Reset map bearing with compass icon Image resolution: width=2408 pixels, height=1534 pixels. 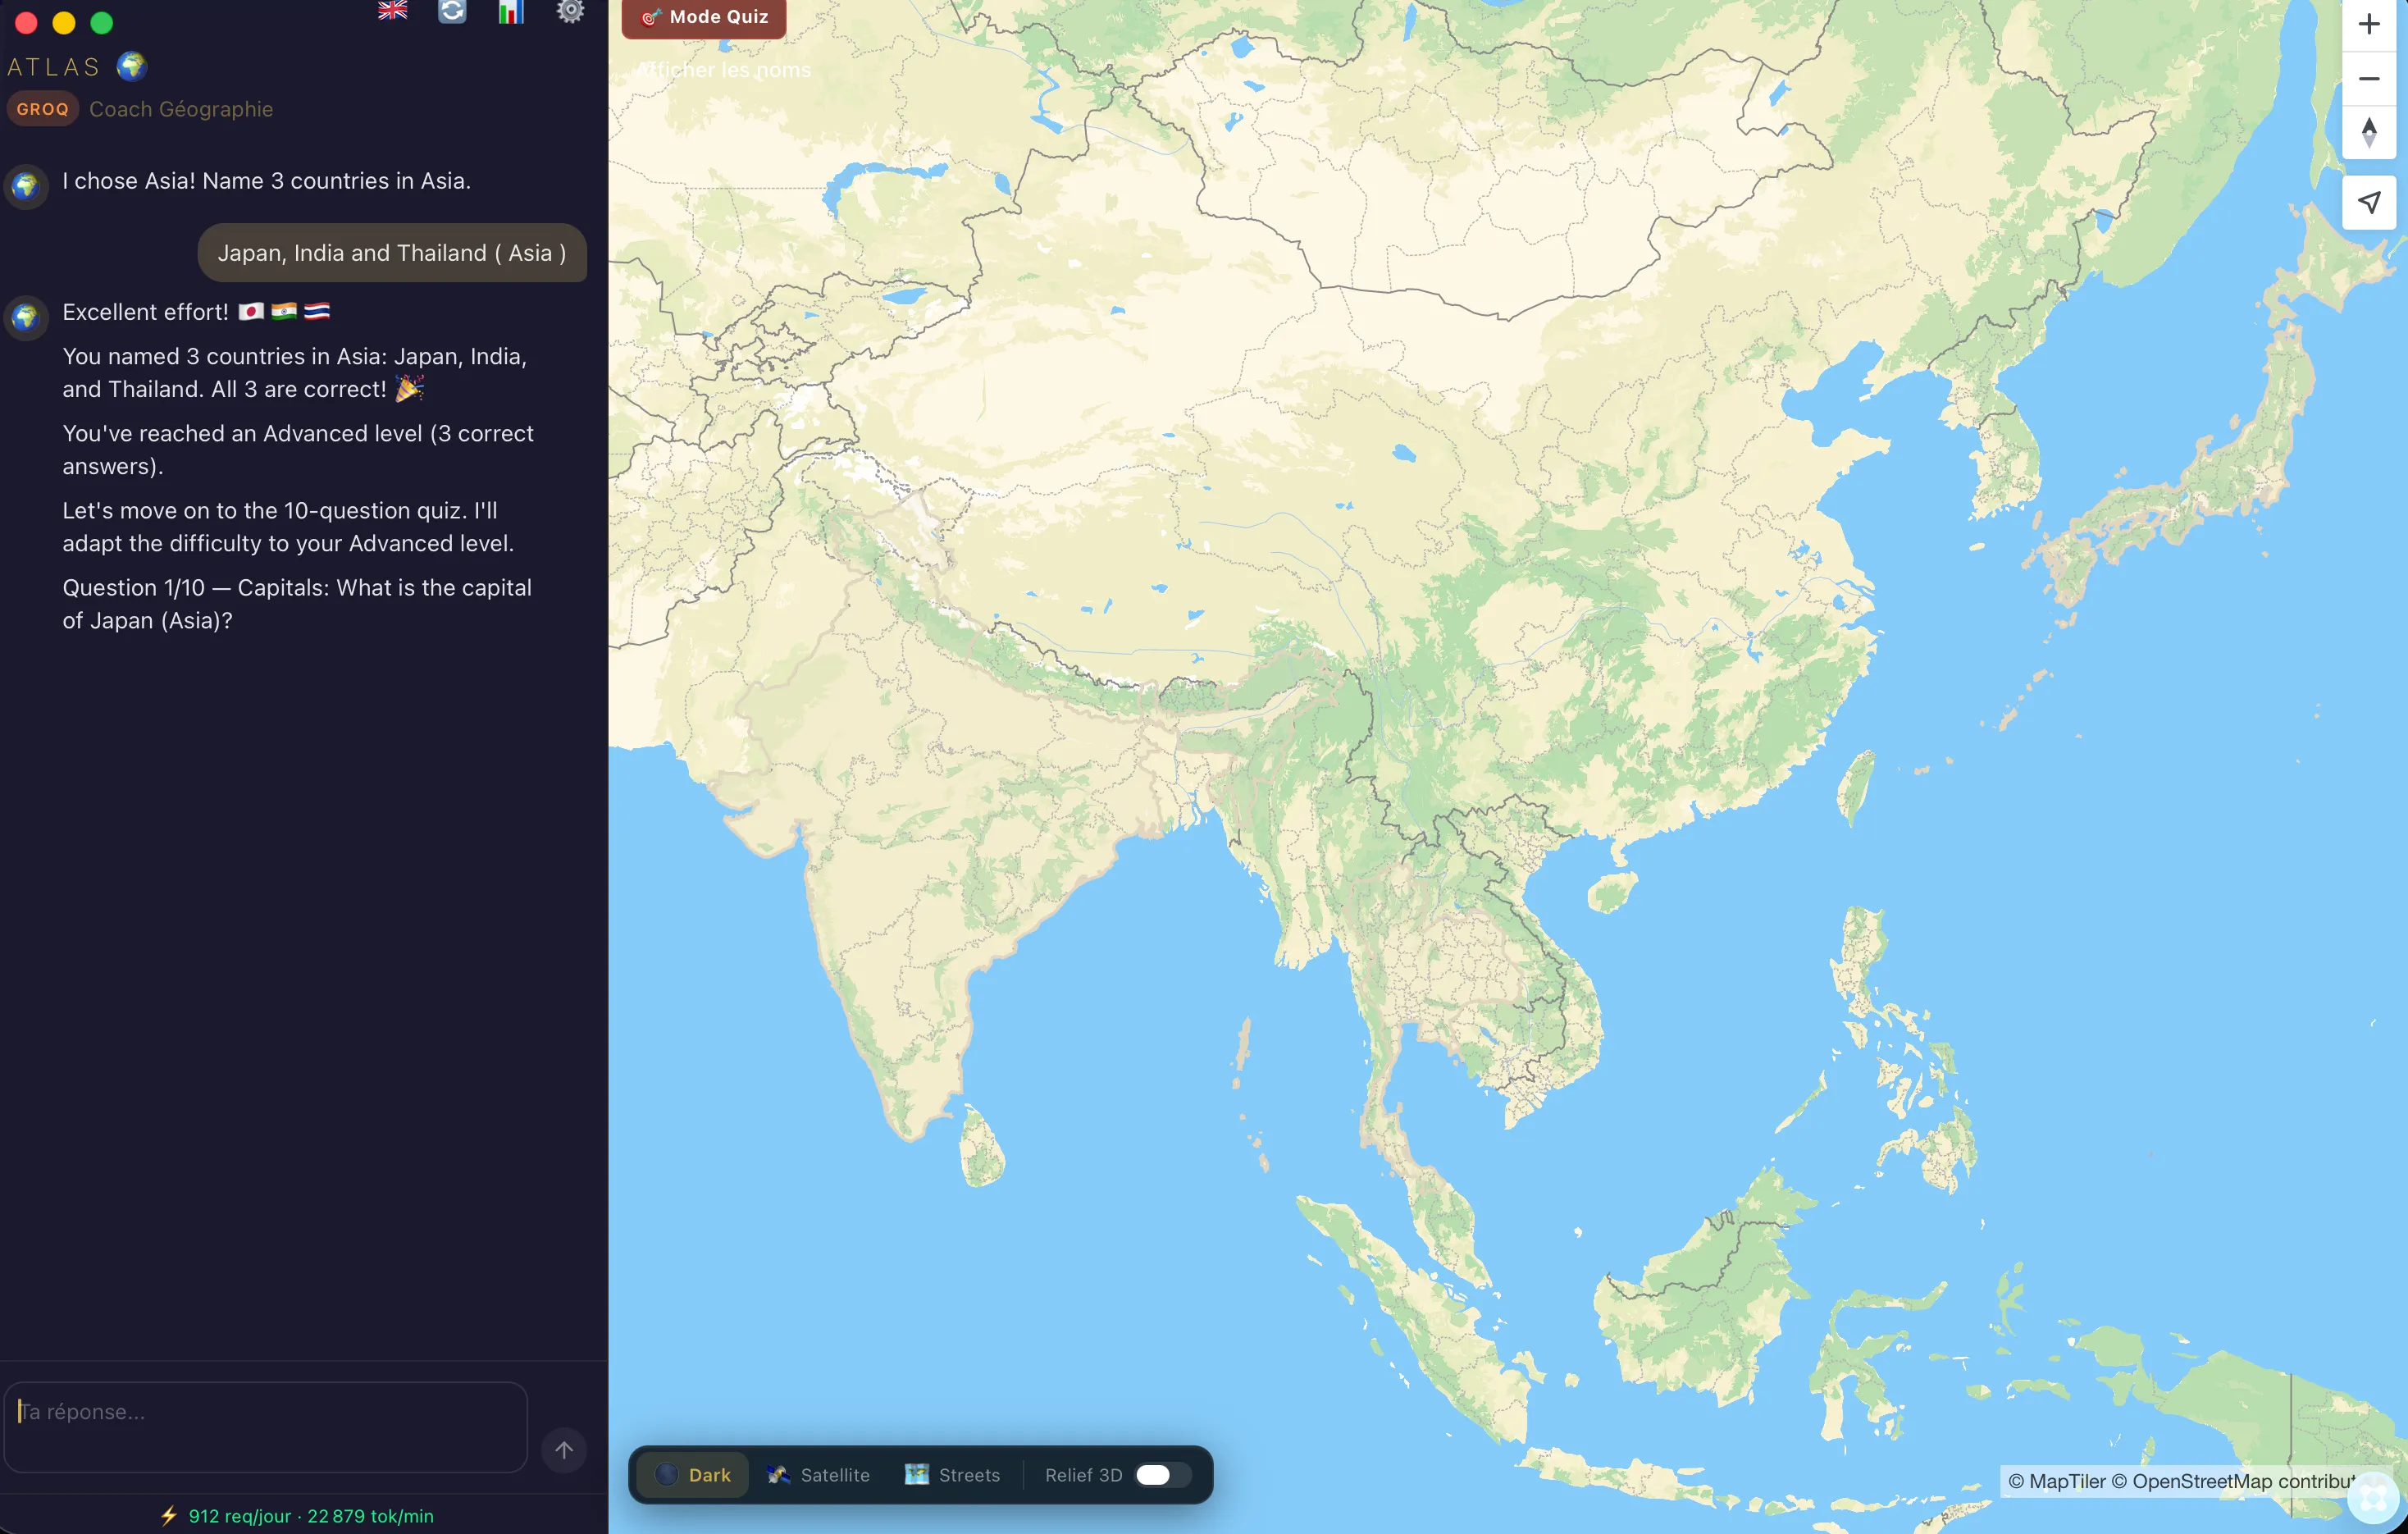coord(2368,132)
